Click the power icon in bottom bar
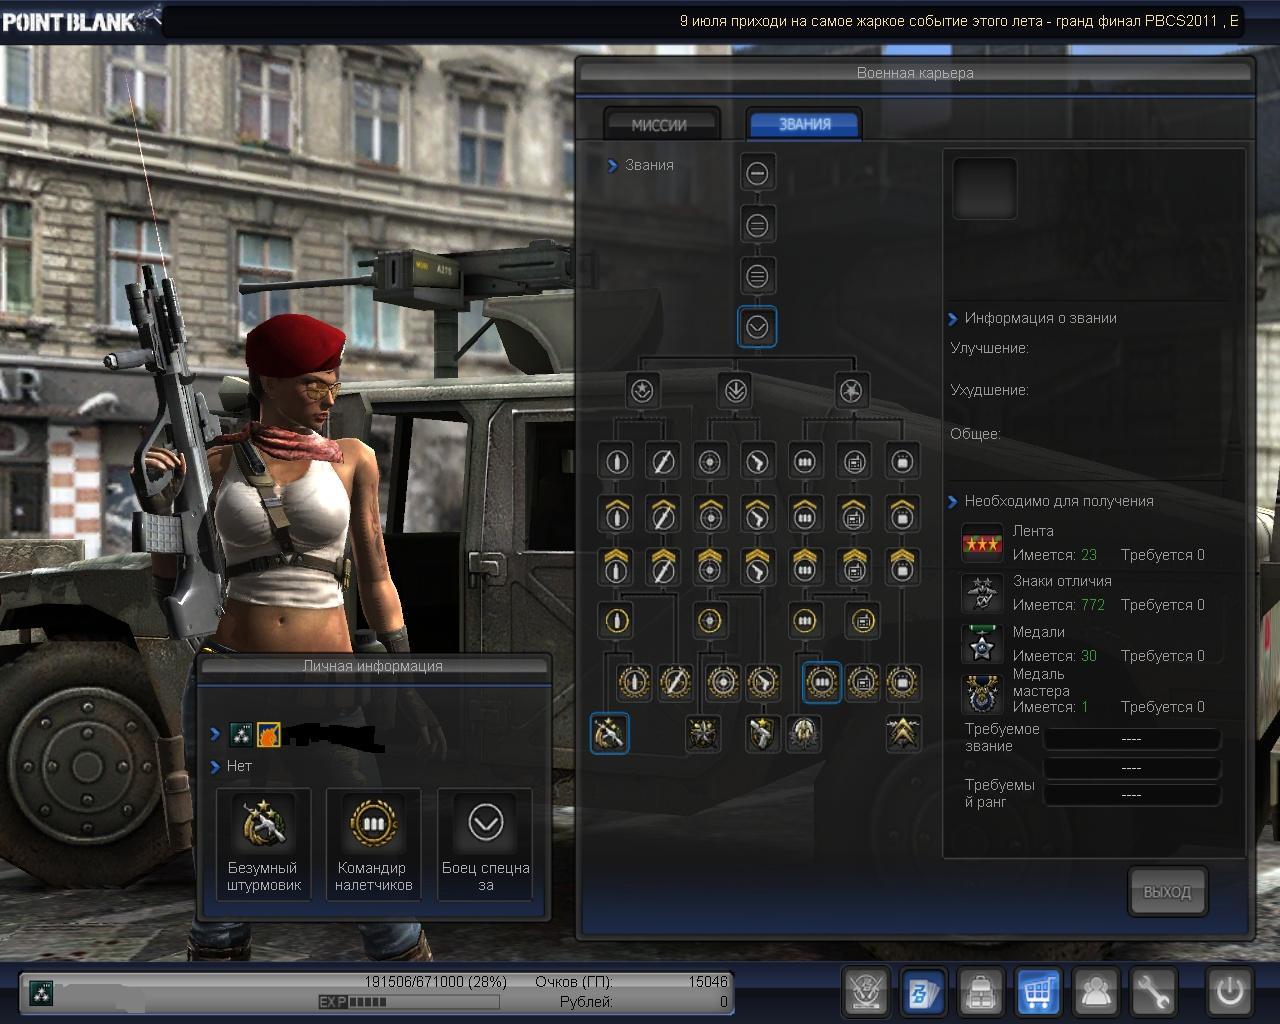Viewport: 1280px width, 1024px height. pyautogui.click(x=1229, y=992)
